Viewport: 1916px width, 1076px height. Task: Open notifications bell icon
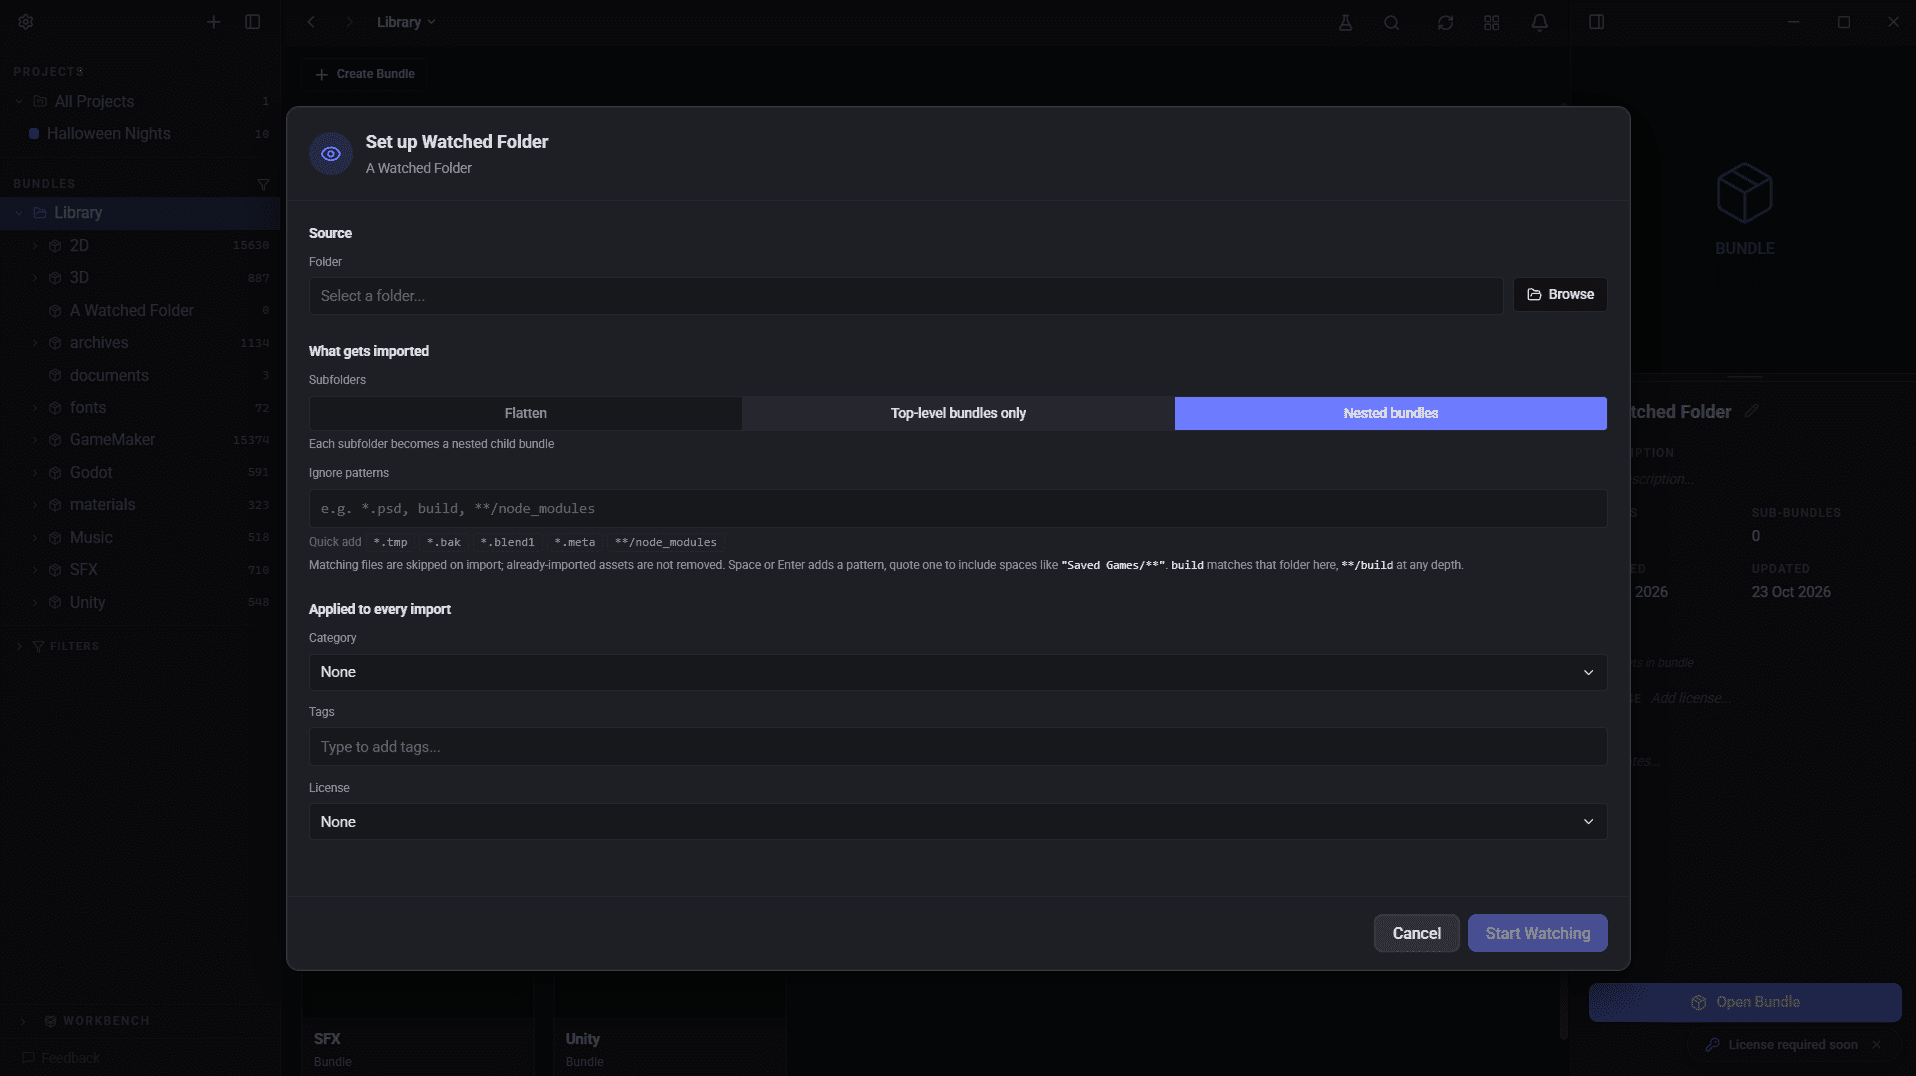[x=1540, y=22]
